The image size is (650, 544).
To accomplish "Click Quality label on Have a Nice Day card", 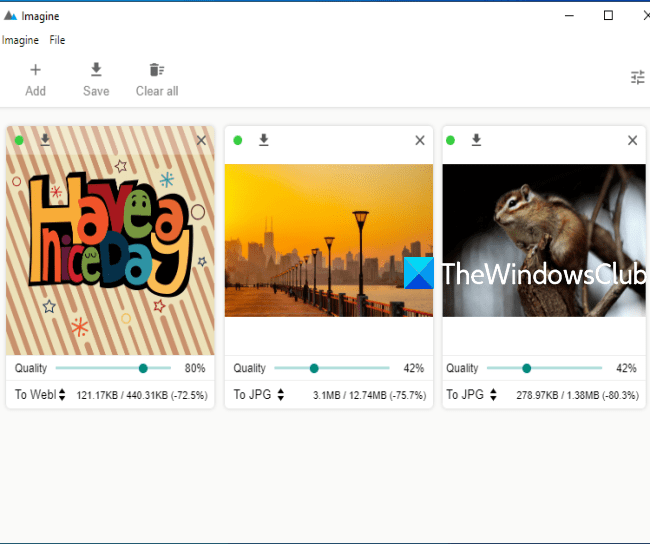I will click(31, 368).
